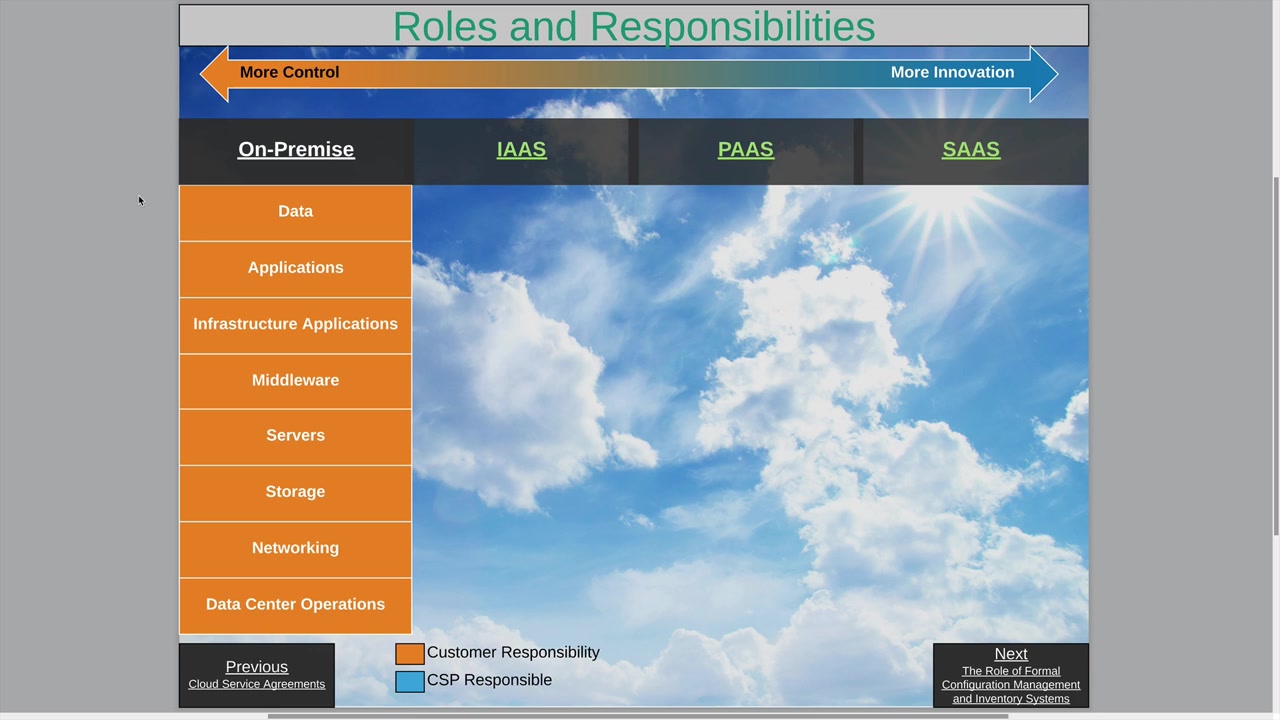Open the PAAS tab
The width and height of the screenshot is (1280, 720).
(746, 150)
